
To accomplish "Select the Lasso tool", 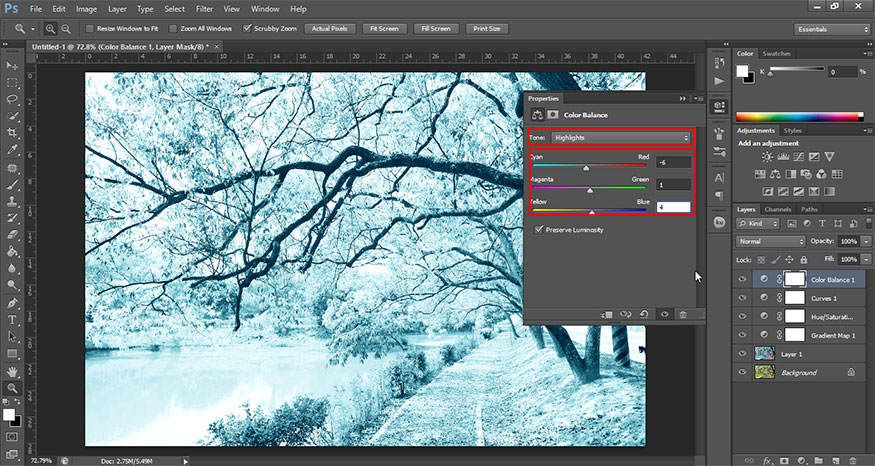I will pyautogui.click(x=12, y=99).
